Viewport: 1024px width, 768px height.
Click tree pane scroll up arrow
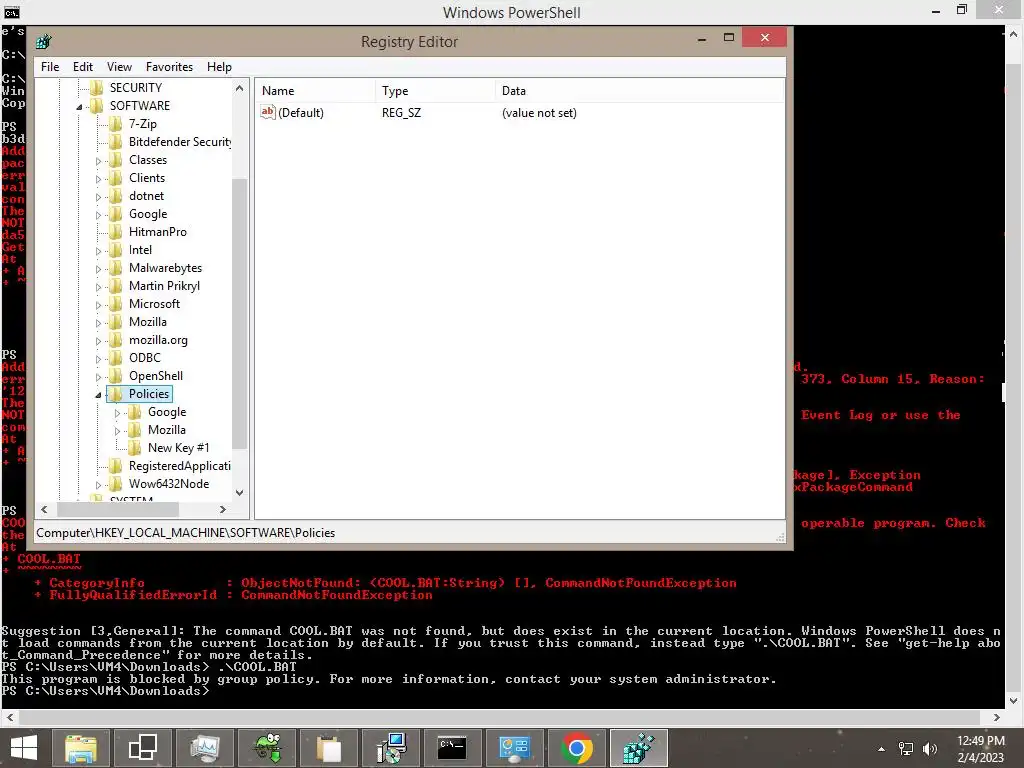(x=240, y=88)
